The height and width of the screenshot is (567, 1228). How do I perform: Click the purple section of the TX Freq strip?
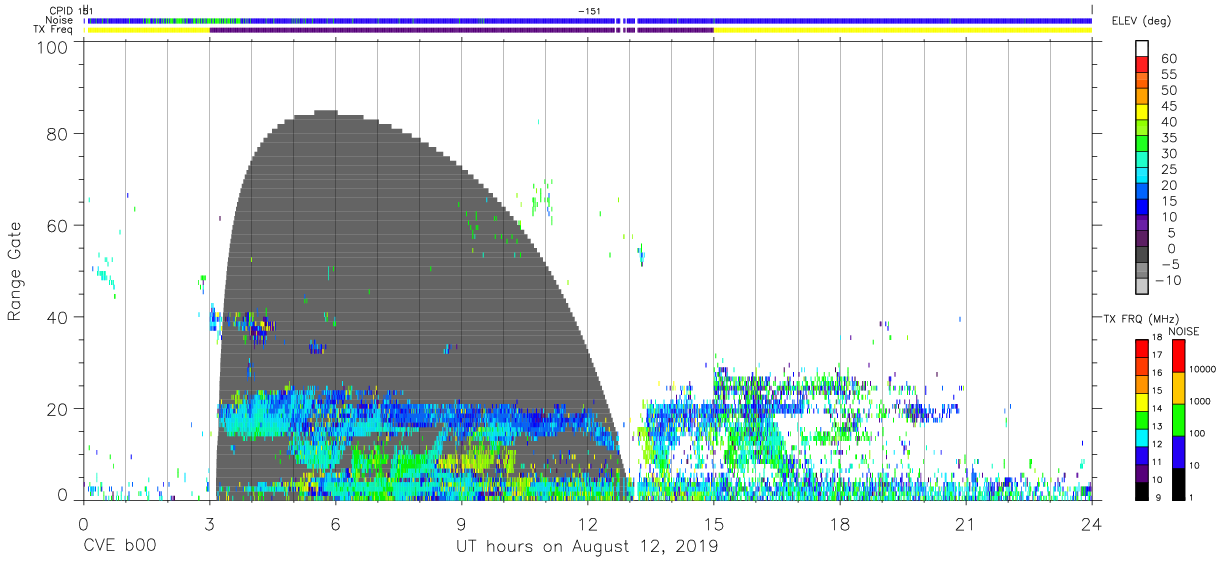461,30
